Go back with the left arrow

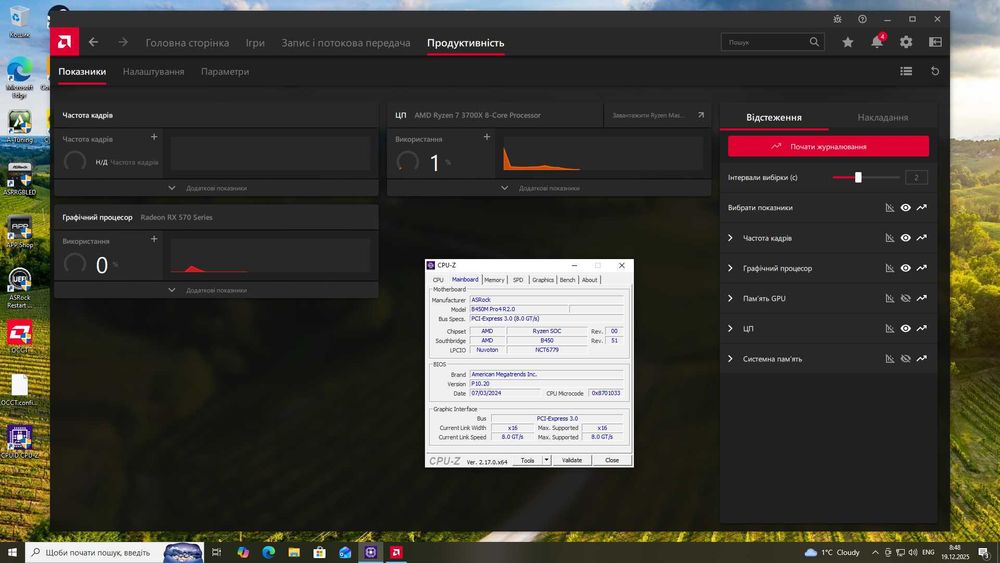click(94, 42)
